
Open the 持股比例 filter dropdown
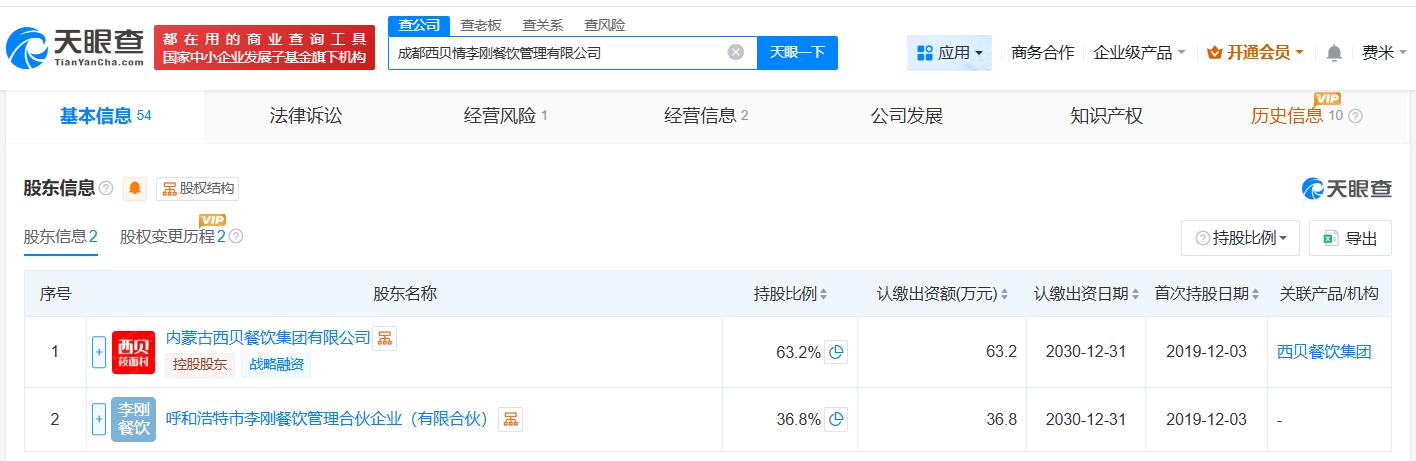[1240, 238]
